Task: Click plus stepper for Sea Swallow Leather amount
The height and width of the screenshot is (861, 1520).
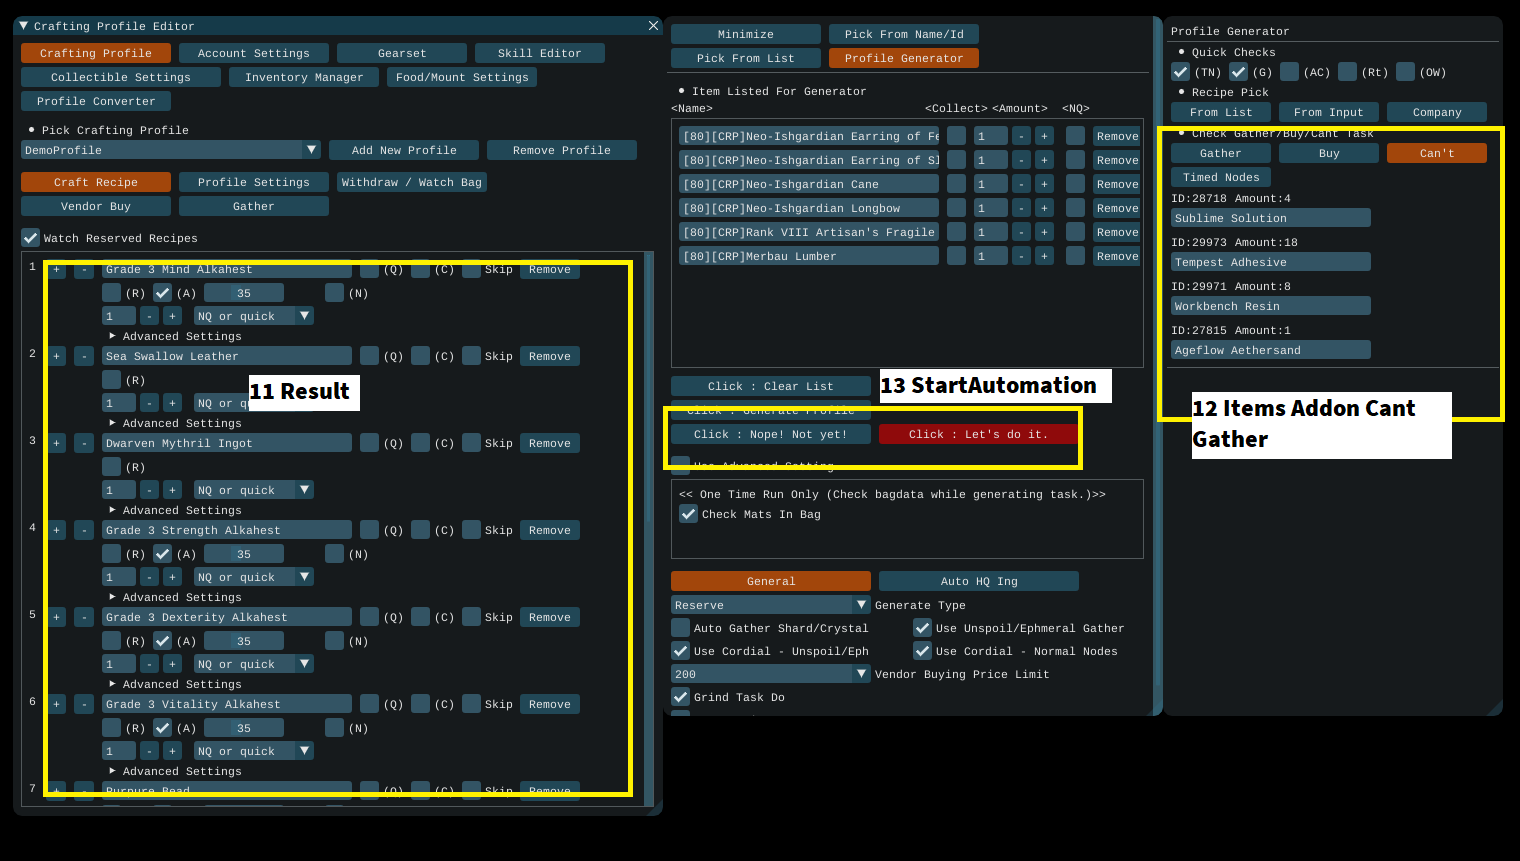Action: click(172, 403)
